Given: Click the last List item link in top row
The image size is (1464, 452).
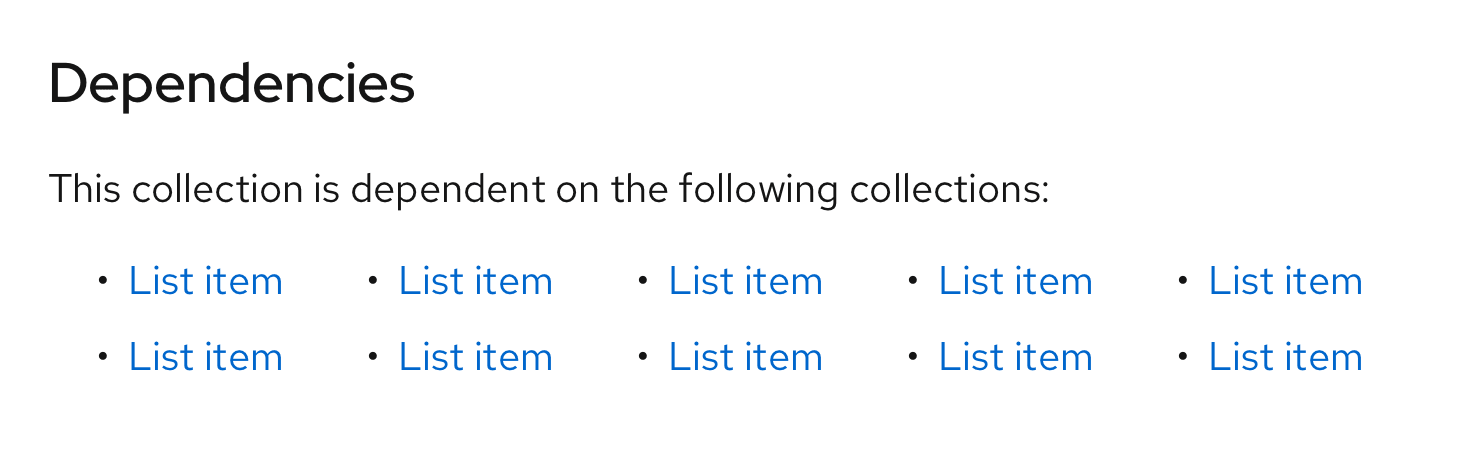Looking at the screenshot, I should [1285, 281].
